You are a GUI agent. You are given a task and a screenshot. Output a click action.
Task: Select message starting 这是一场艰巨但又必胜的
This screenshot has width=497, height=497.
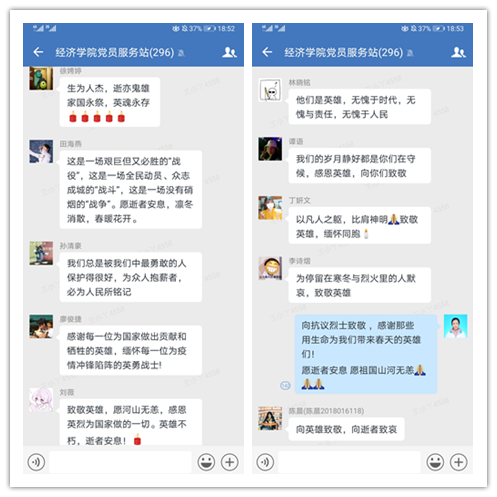coord(131,189)
